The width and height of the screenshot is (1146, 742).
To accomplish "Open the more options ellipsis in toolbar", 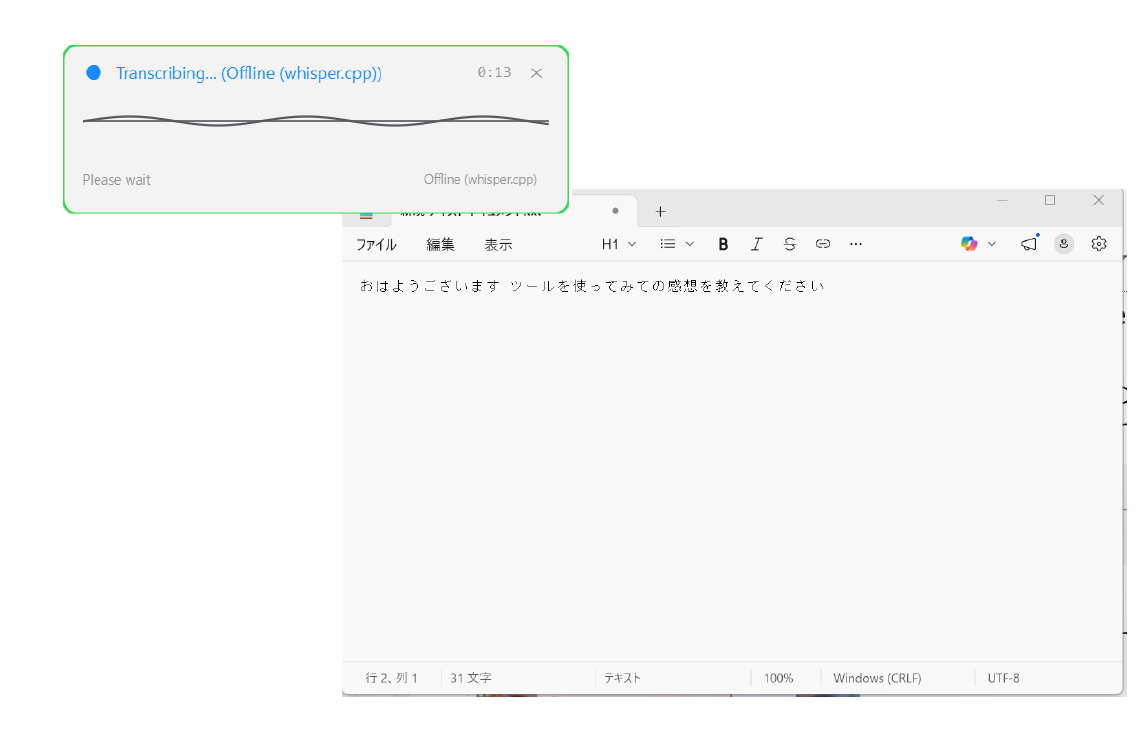I will click(856, 244).
